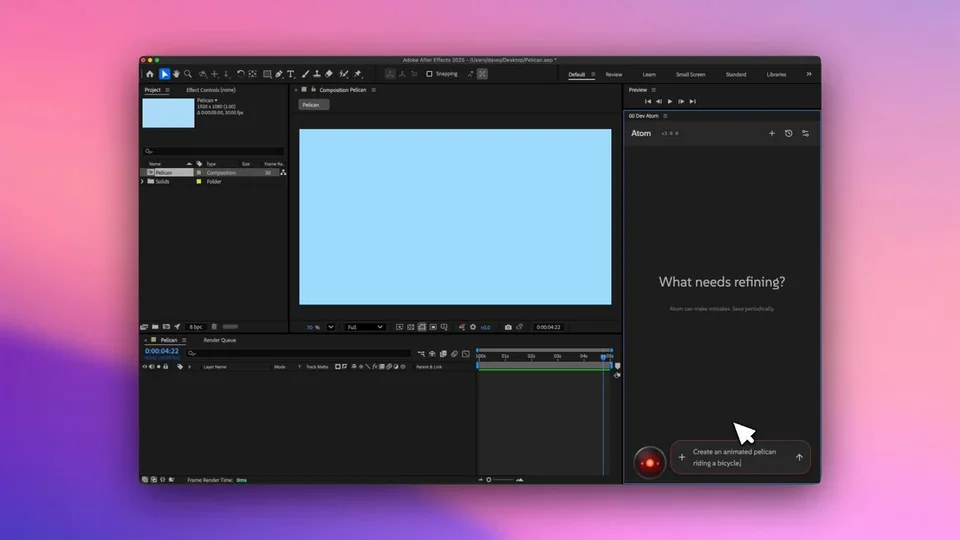Switch to Effect Controls tab
Image resolution: width=960 pixels, height=540 pixels.
(211, 90)
